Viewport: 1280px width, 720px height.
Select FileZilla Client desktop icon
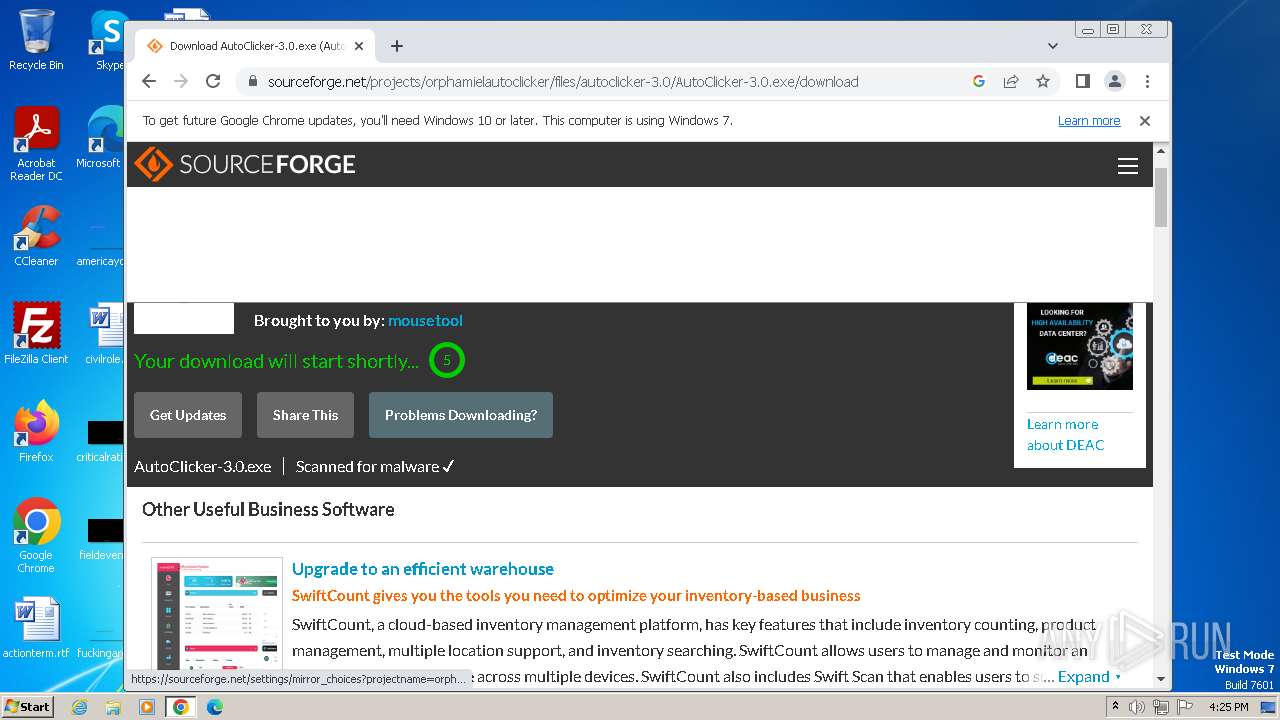(36, 334)
